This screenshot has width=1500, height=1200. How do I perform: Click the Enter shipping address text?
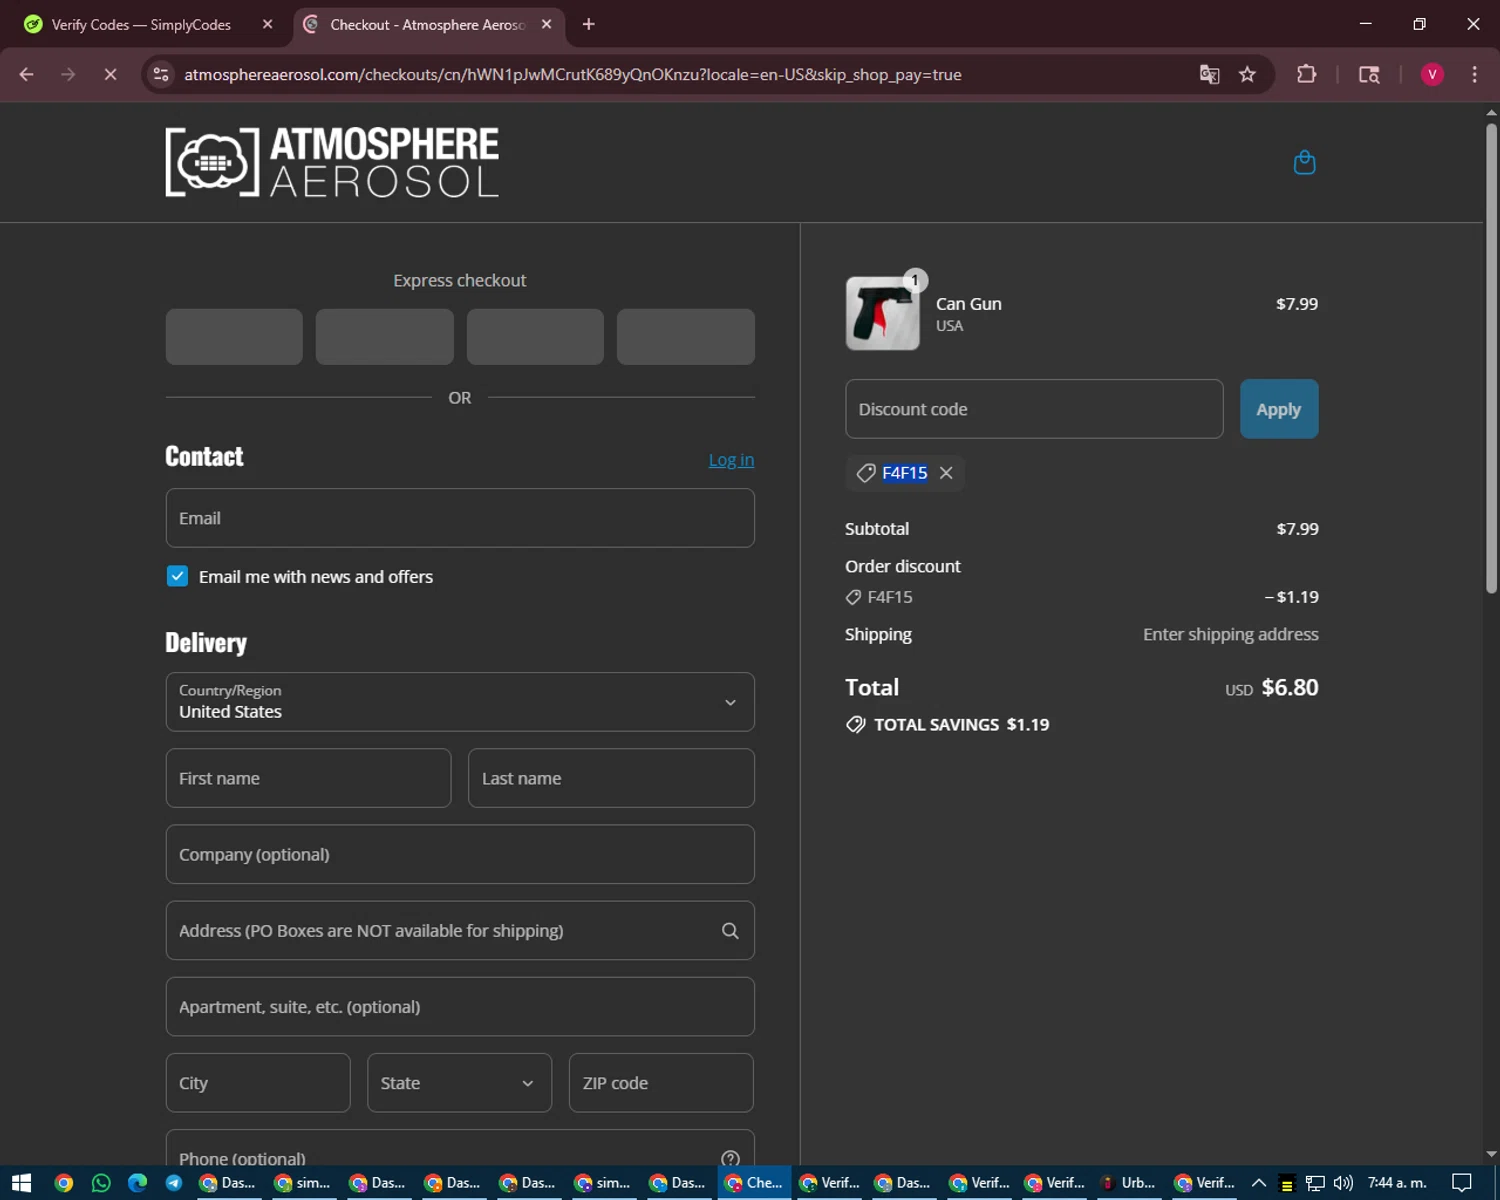pos(1231,635)
